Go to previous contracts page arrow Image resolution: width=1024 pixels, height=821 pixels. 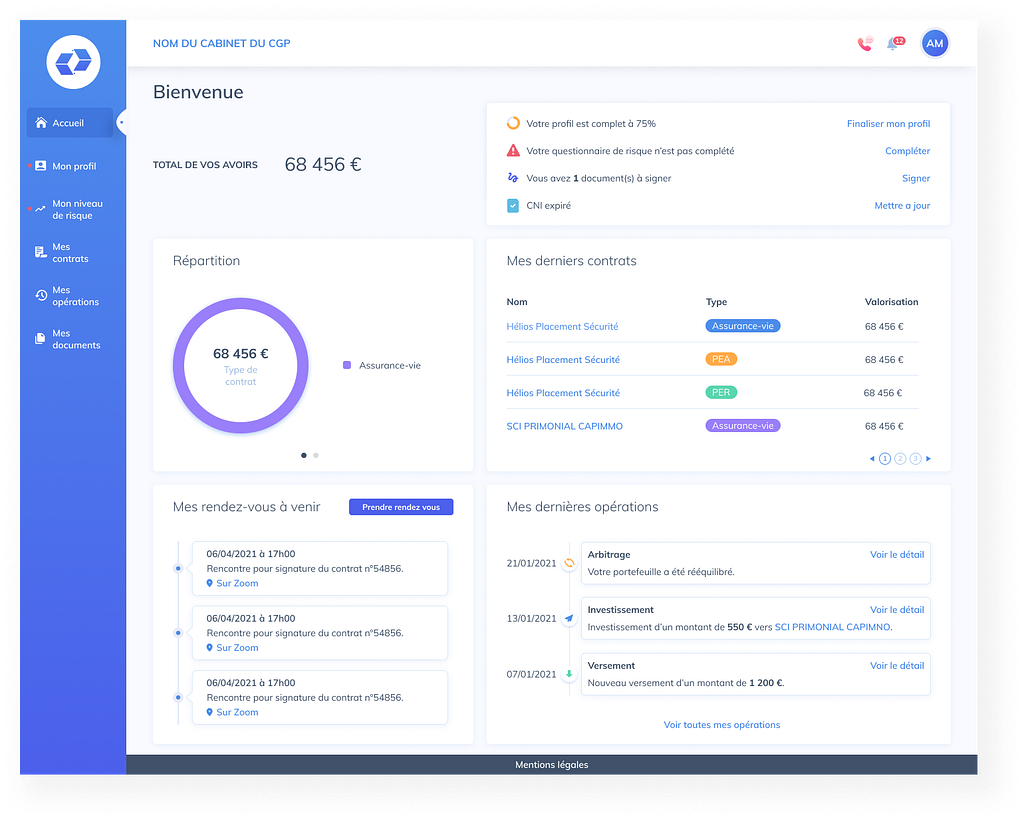pos(871,458)
